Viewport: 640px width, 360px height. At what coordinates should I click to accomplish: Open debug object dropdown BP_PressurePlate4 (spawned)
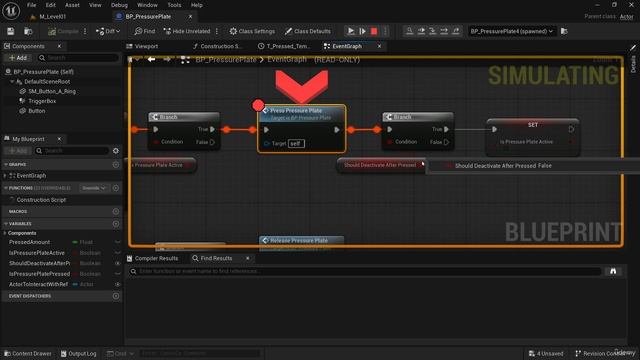tap(511, 31)
